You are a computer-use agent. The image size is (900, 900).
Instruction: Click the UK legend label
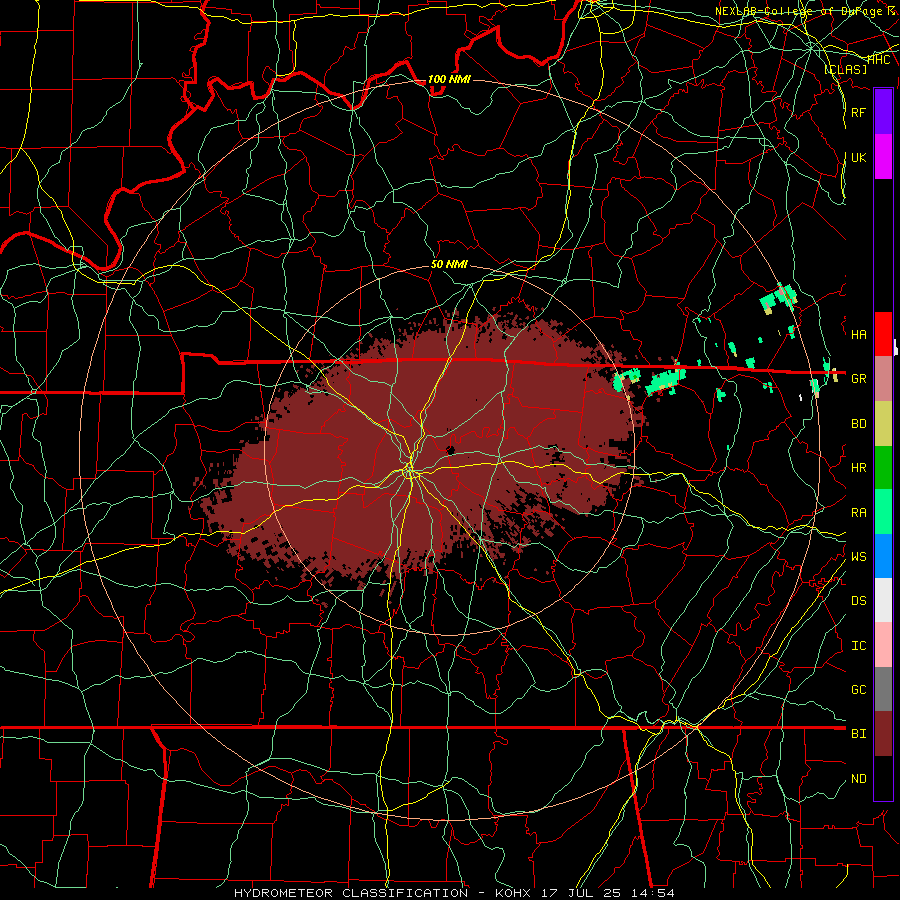[859, 157]
